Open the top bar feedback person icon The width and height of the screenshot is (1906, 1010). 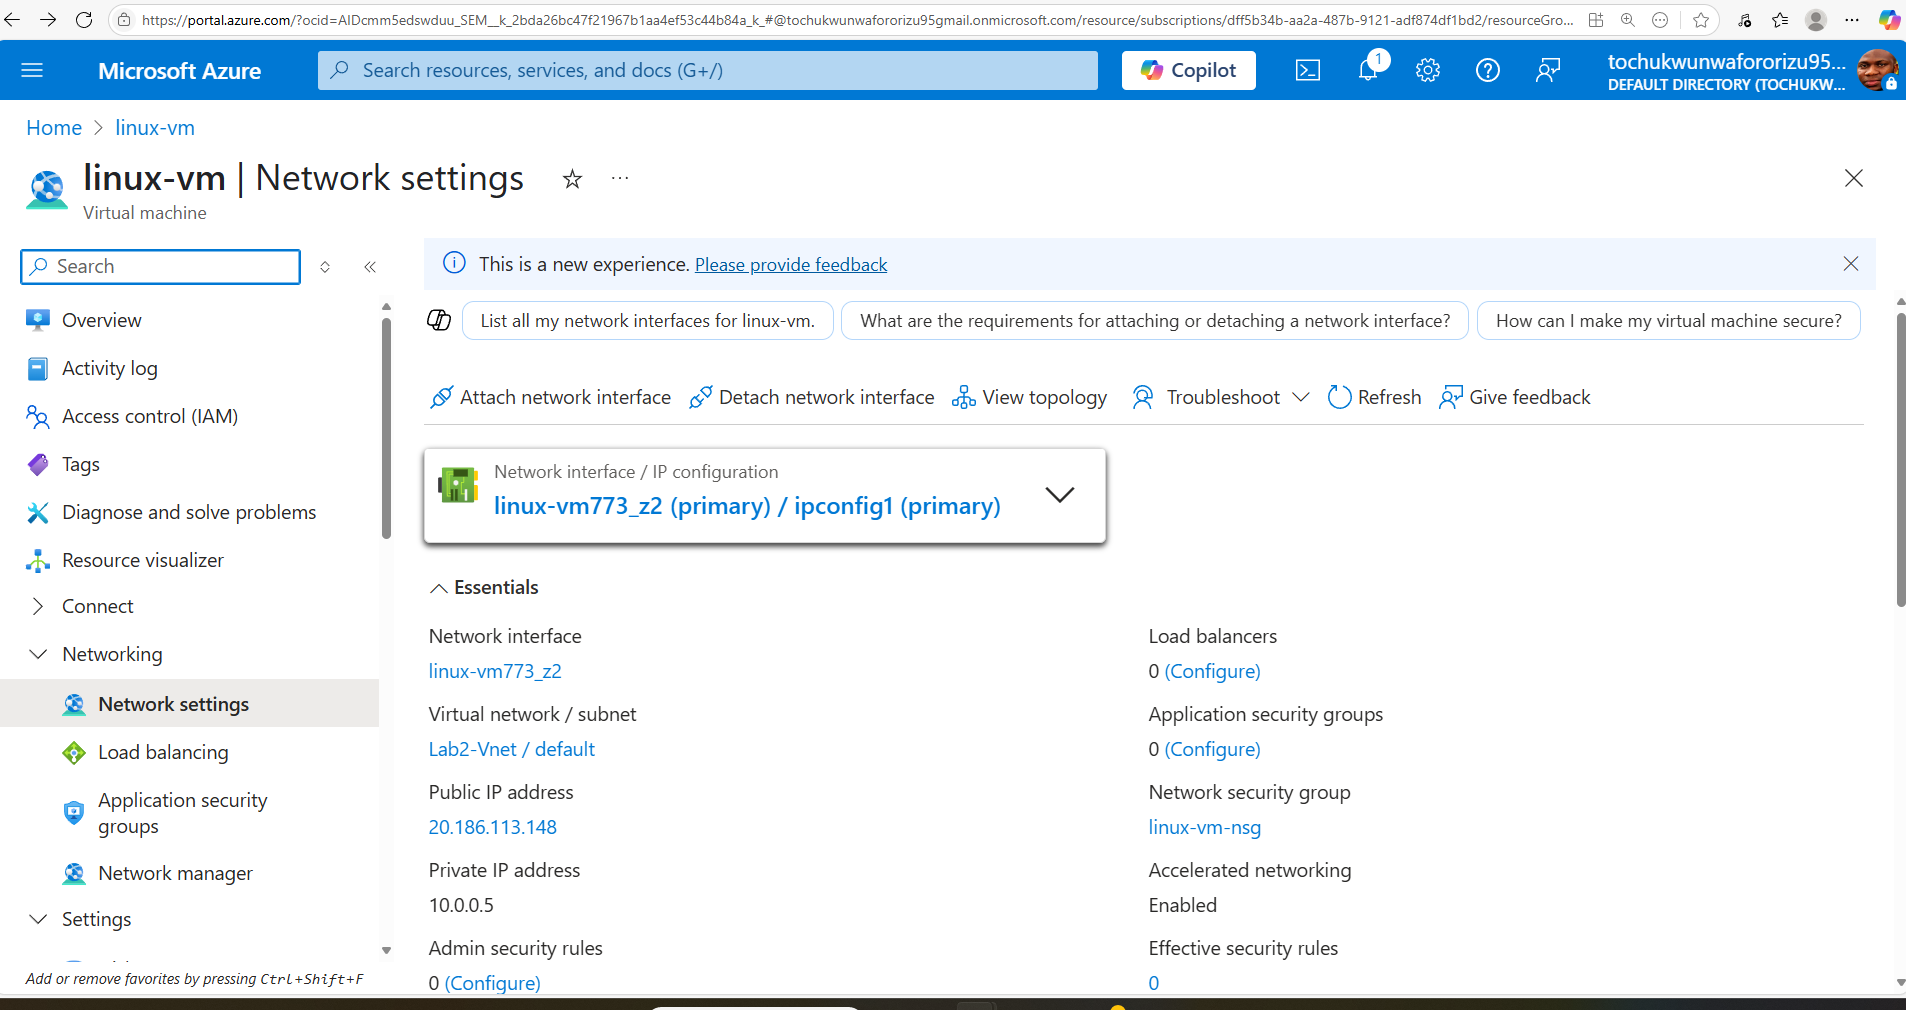point(1548,70)
